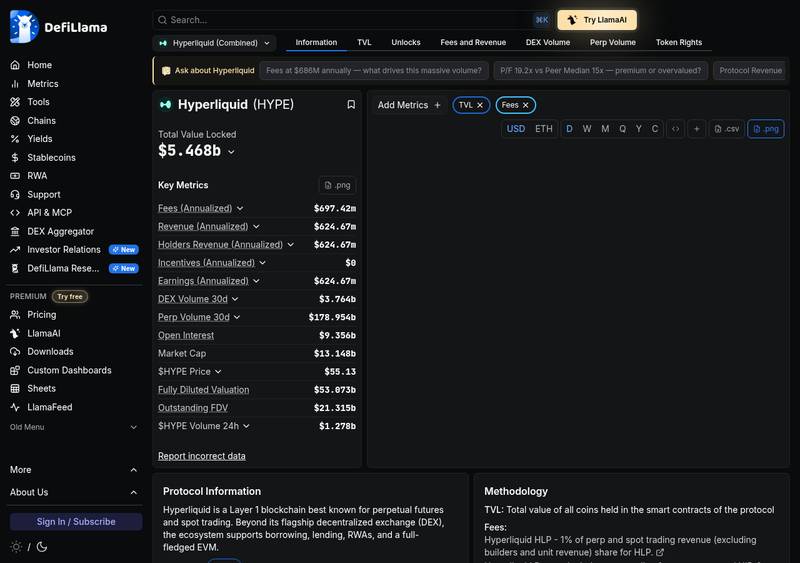This screenshot has width=800, height=563.
Task: Expand Fees (Annualized) details
Action: coord(240,208)
